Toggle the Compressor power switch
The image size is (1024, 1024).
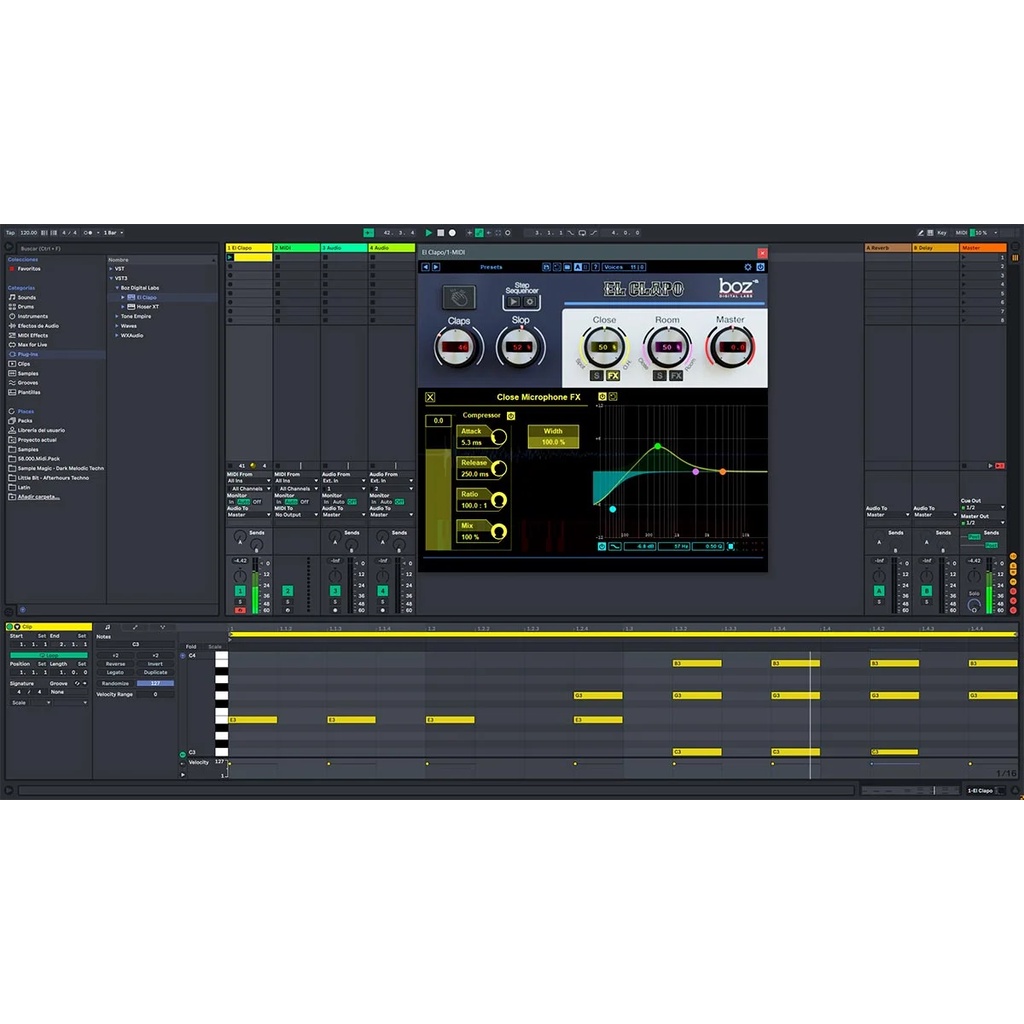(x=510, y=415)
